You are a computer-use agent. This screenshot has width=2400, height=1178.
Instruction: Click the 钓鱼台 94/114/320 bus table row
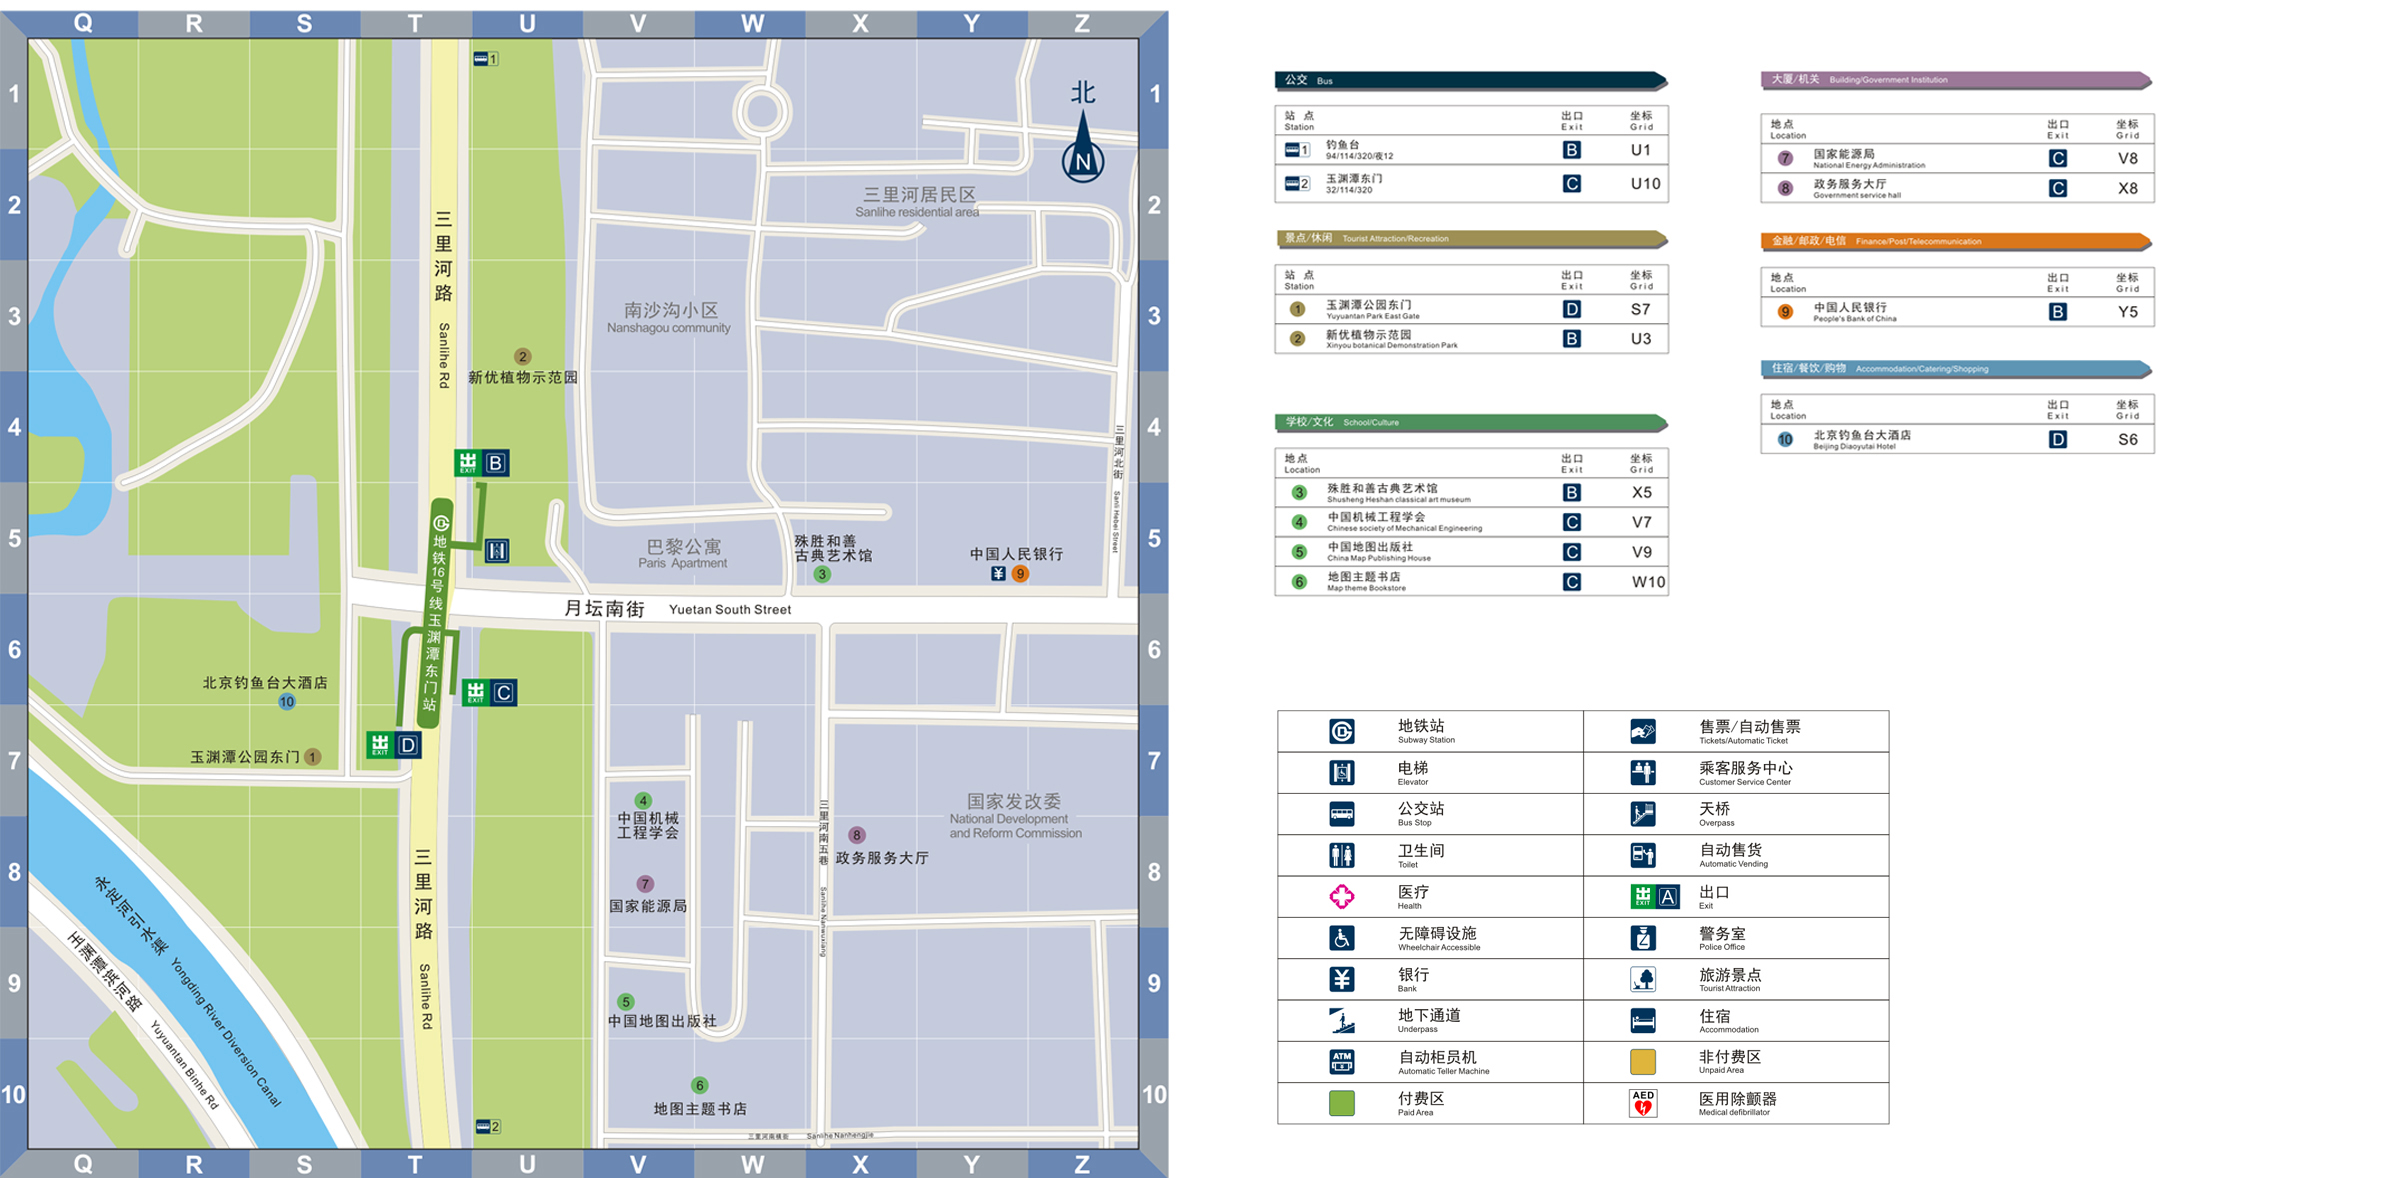pyautogui.click(x=1471, y=150)
